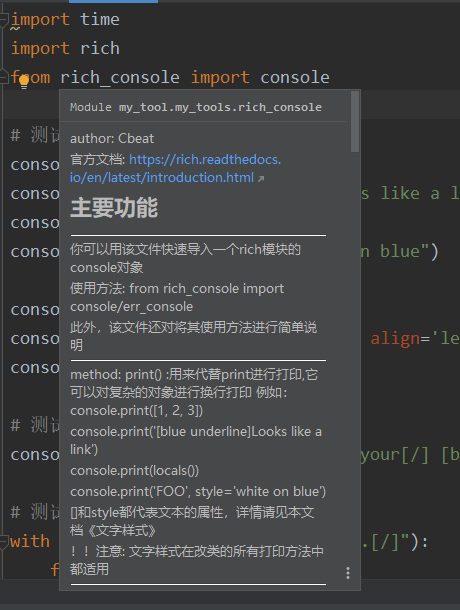Click the 'method: print()' description line

(194, 375)
